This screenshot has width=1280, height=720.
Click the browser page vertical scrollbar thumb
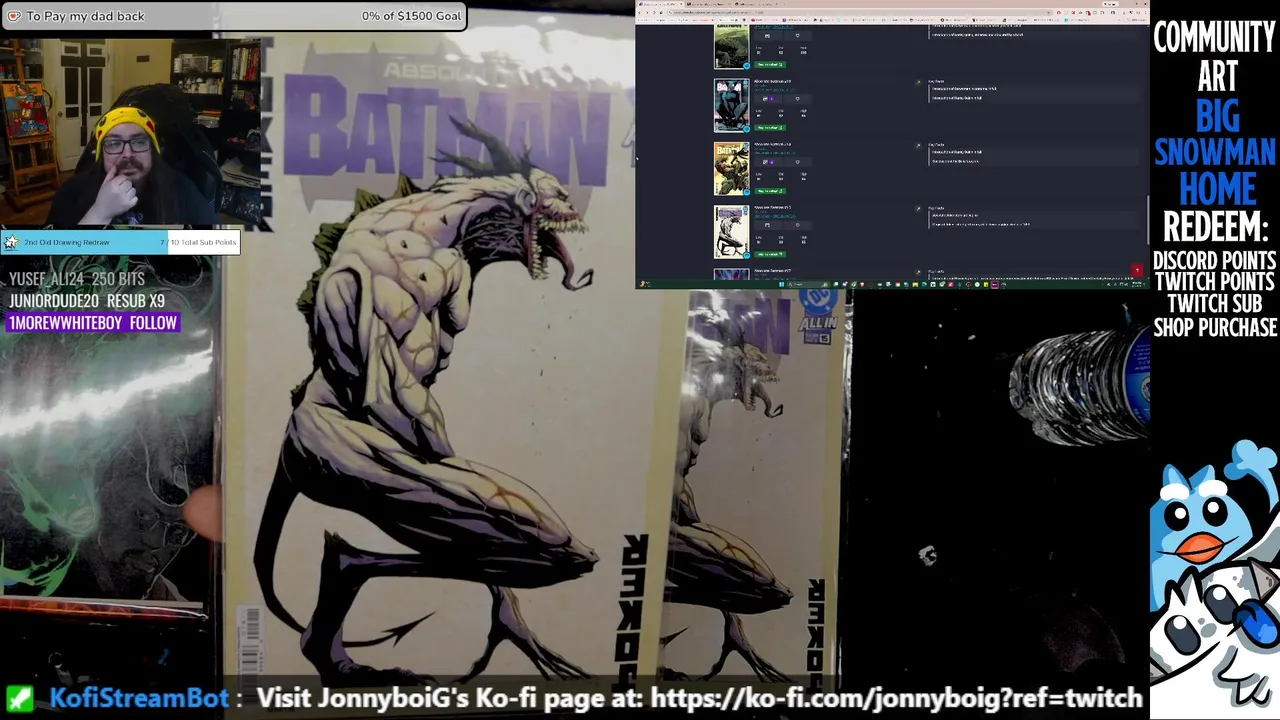tap(1146, 218)
